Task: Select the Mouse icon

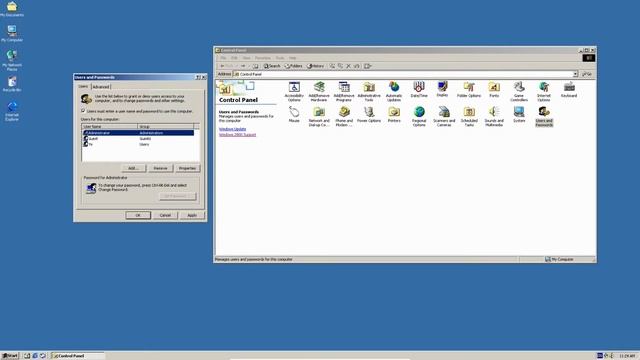Action: point(294,114)
